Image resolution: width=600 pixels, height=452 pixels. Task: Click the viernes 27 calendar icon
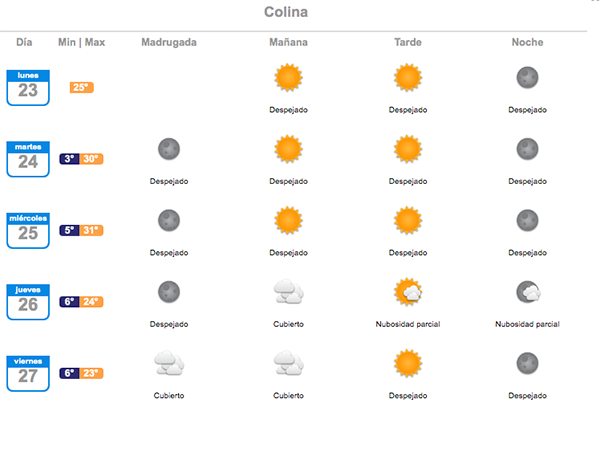coord(28,373)
